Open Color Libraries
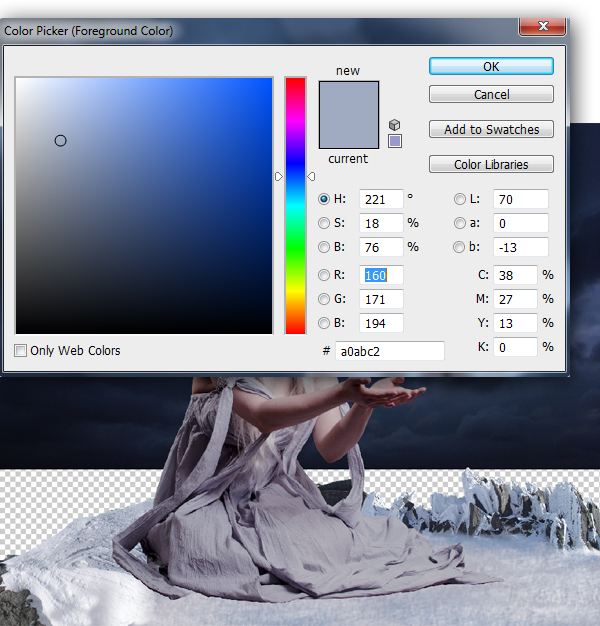 pyautogui.click(x=491, y=165)
